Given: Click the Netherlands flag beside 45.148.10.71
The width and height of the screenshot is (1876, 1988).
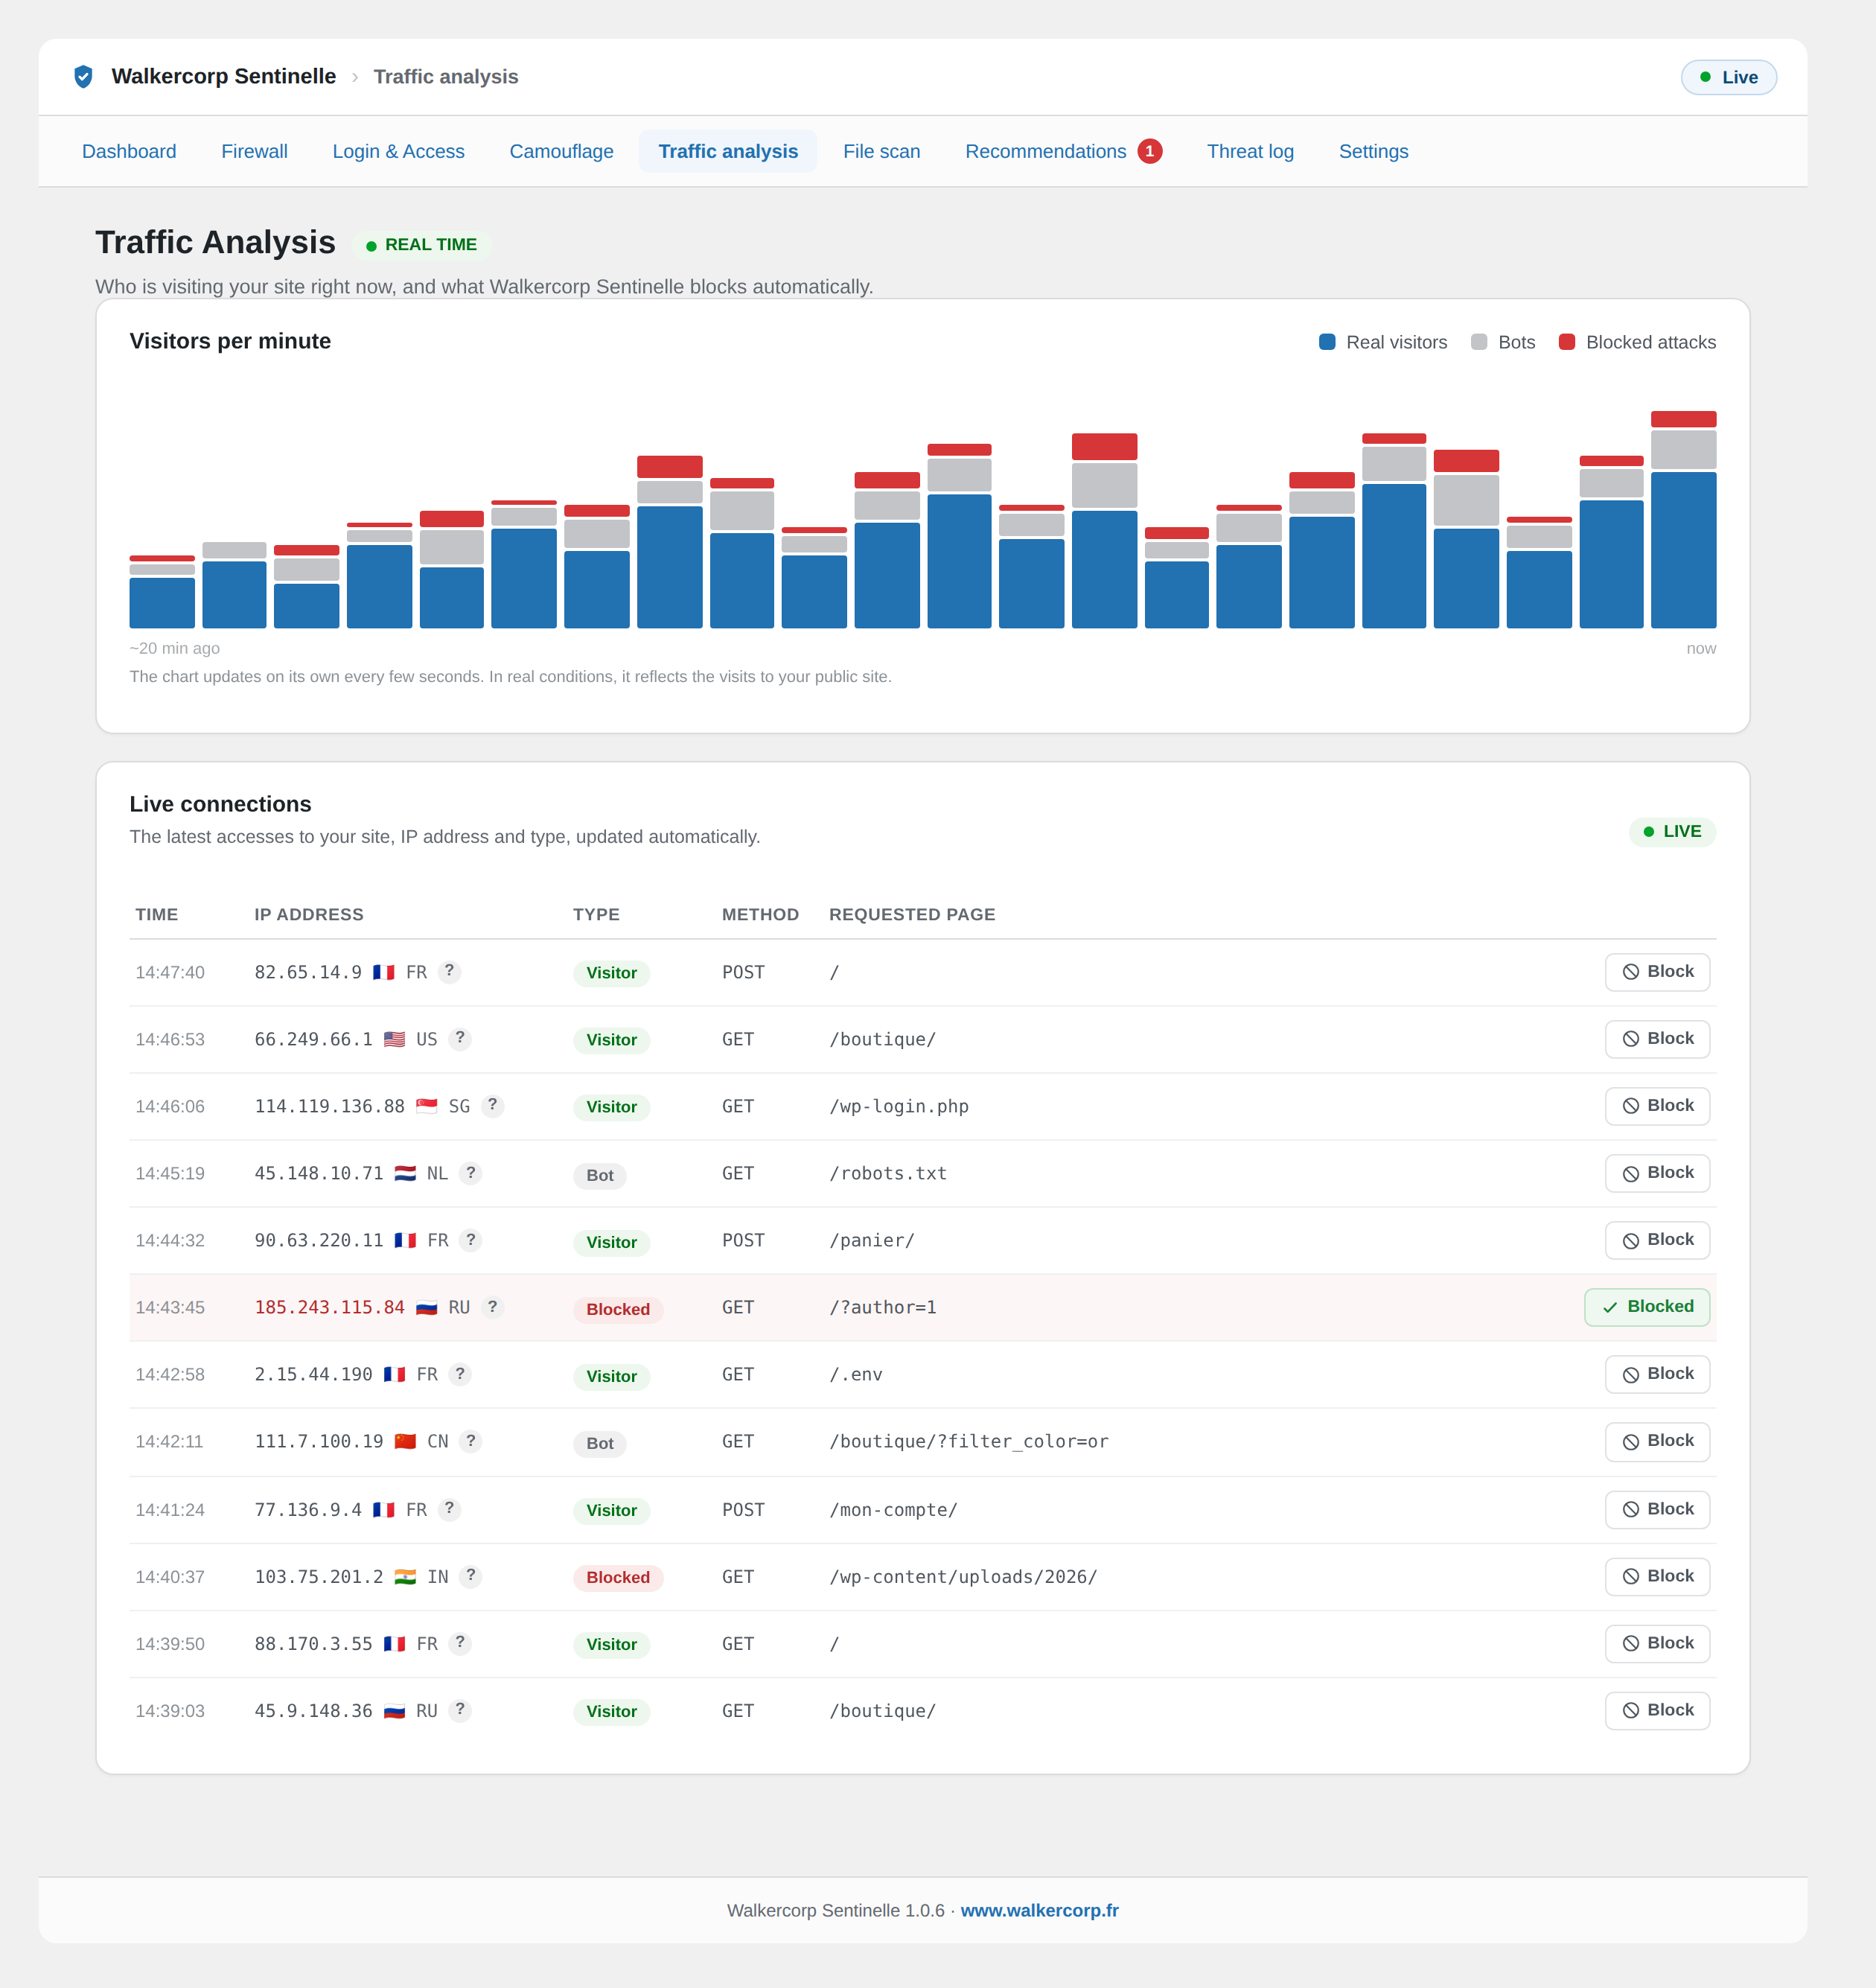Looking at the screenshot, I should click(405, 1174).
